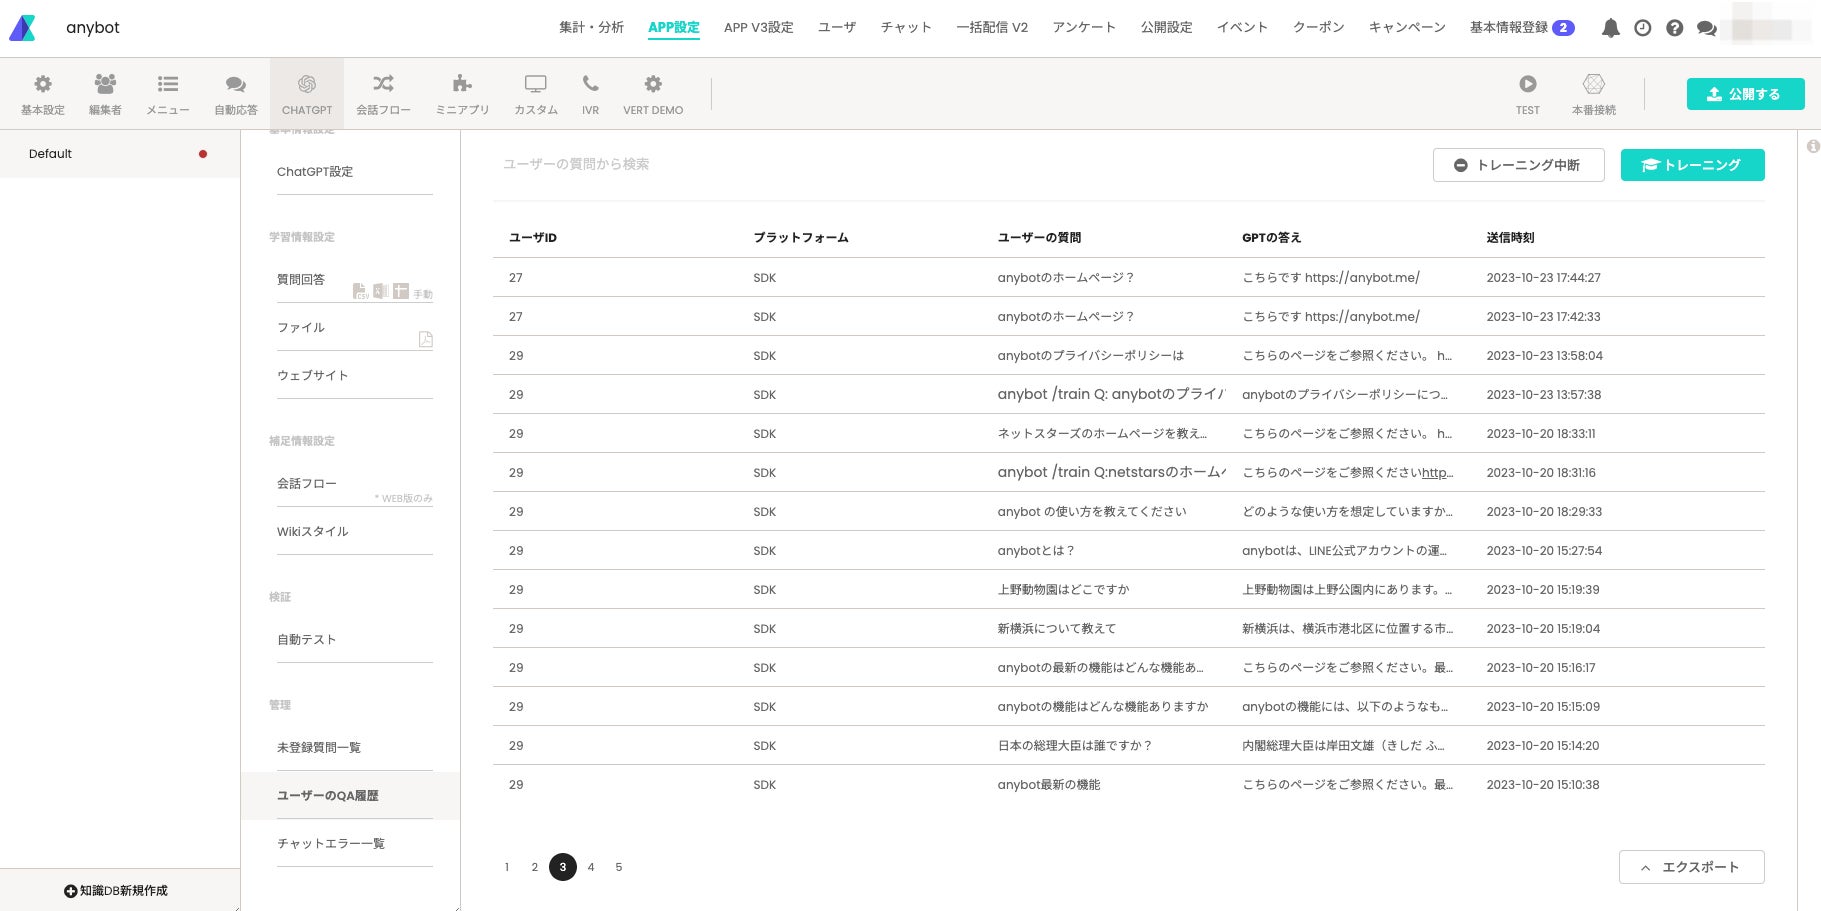Open the 基本情報登録 menu with badge
Viewport: 1821px width, 911px height.
(1522, 28)
